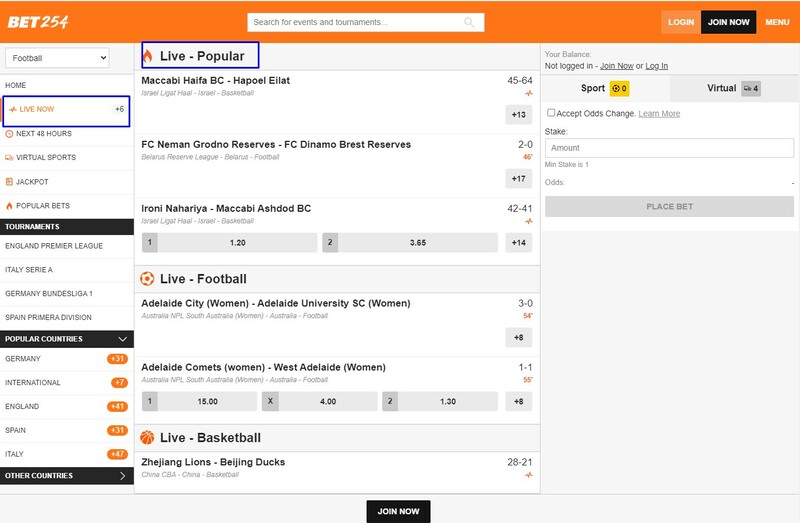Expand +8 markets for Adelaide Comets match

pos(519,402)
